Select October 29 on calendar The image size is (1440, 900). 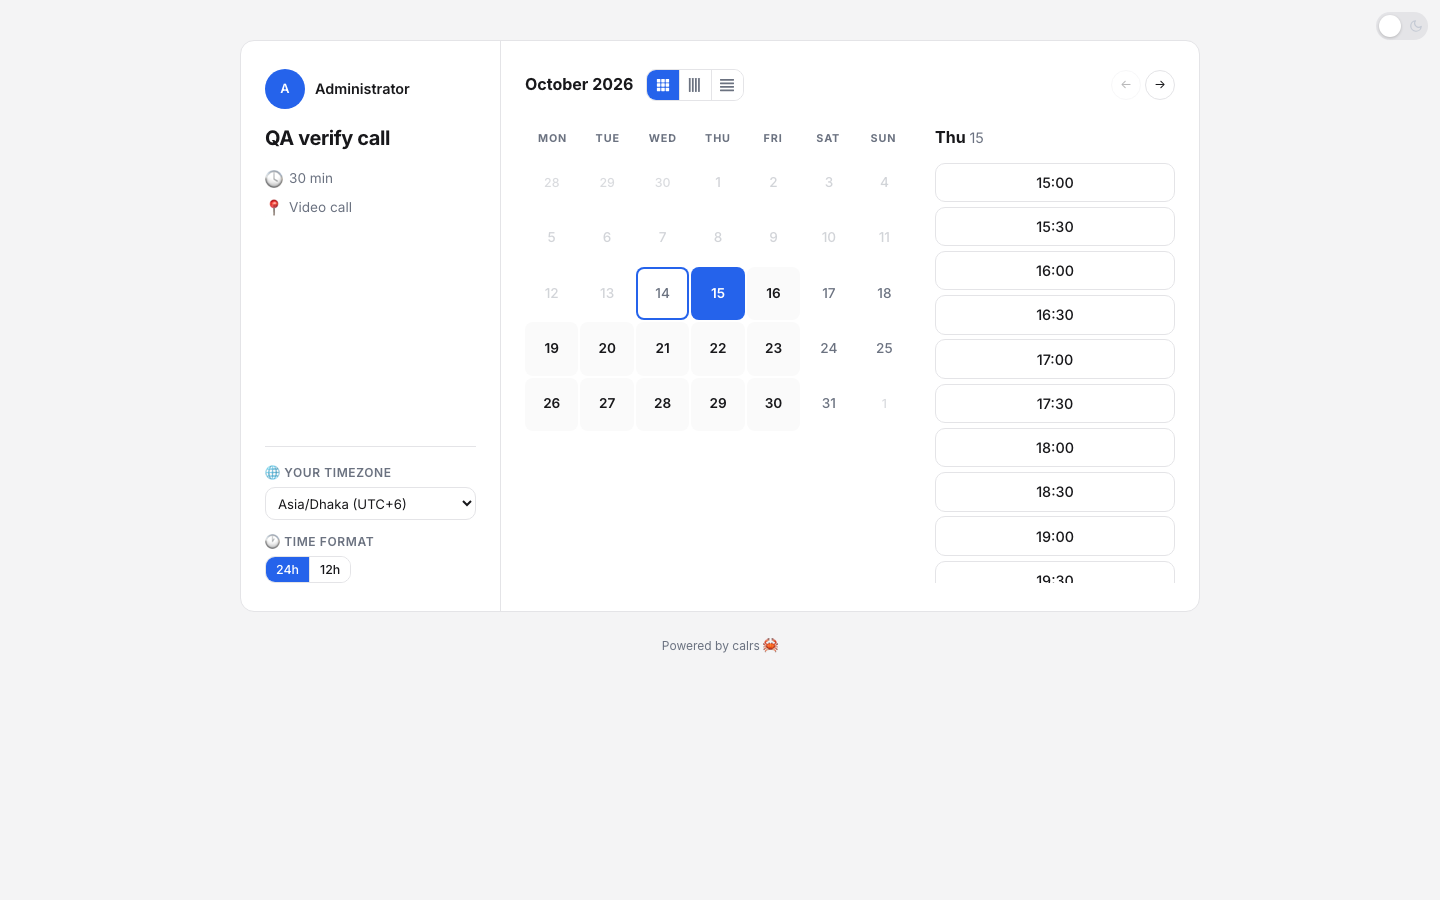click(x=718, y=404)
